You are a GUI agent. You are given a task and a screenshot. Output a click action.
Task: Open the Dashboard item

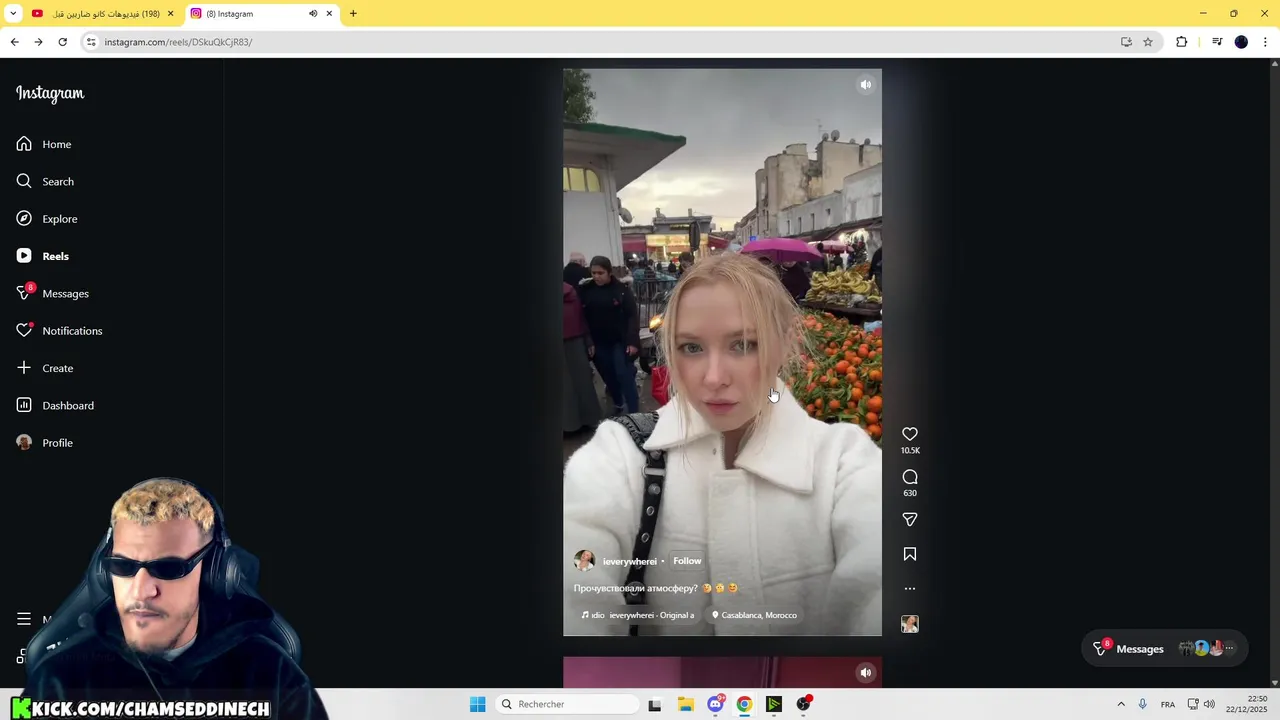click(x=55, y=405)
